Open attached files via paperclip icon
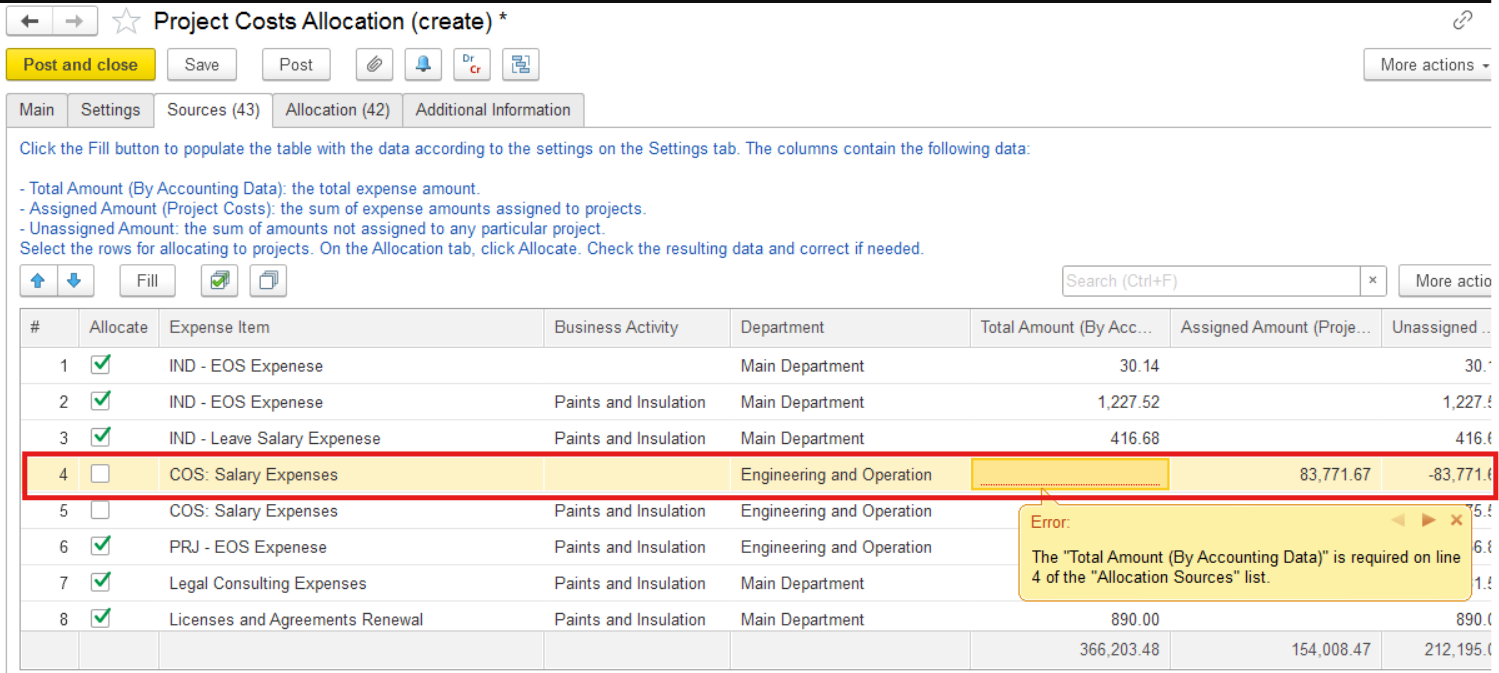The height and width of the screenshot is (673, 1499). (x=374, y=65)
